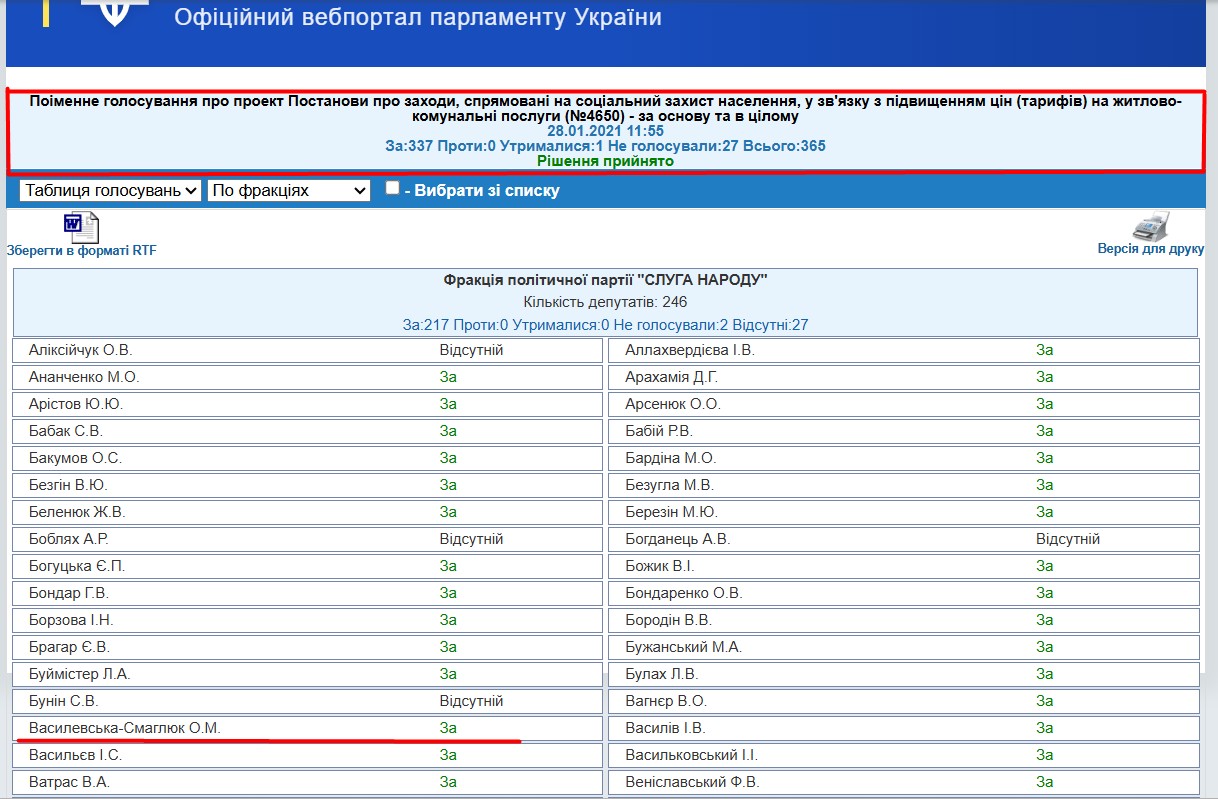Click the date '28.01.2021 11:55'
Screen dimensions: 1218x799
(606, 131)
